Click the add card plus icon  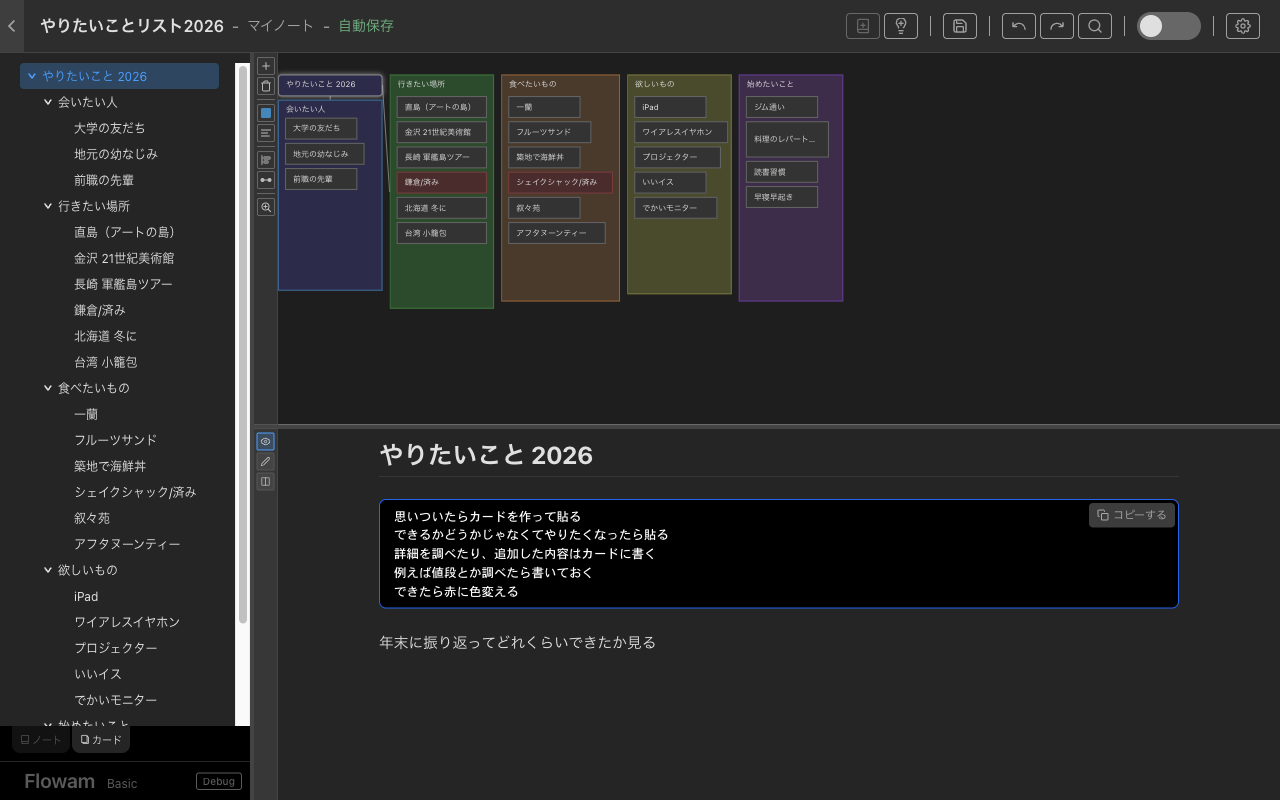[x=266, y=66]
